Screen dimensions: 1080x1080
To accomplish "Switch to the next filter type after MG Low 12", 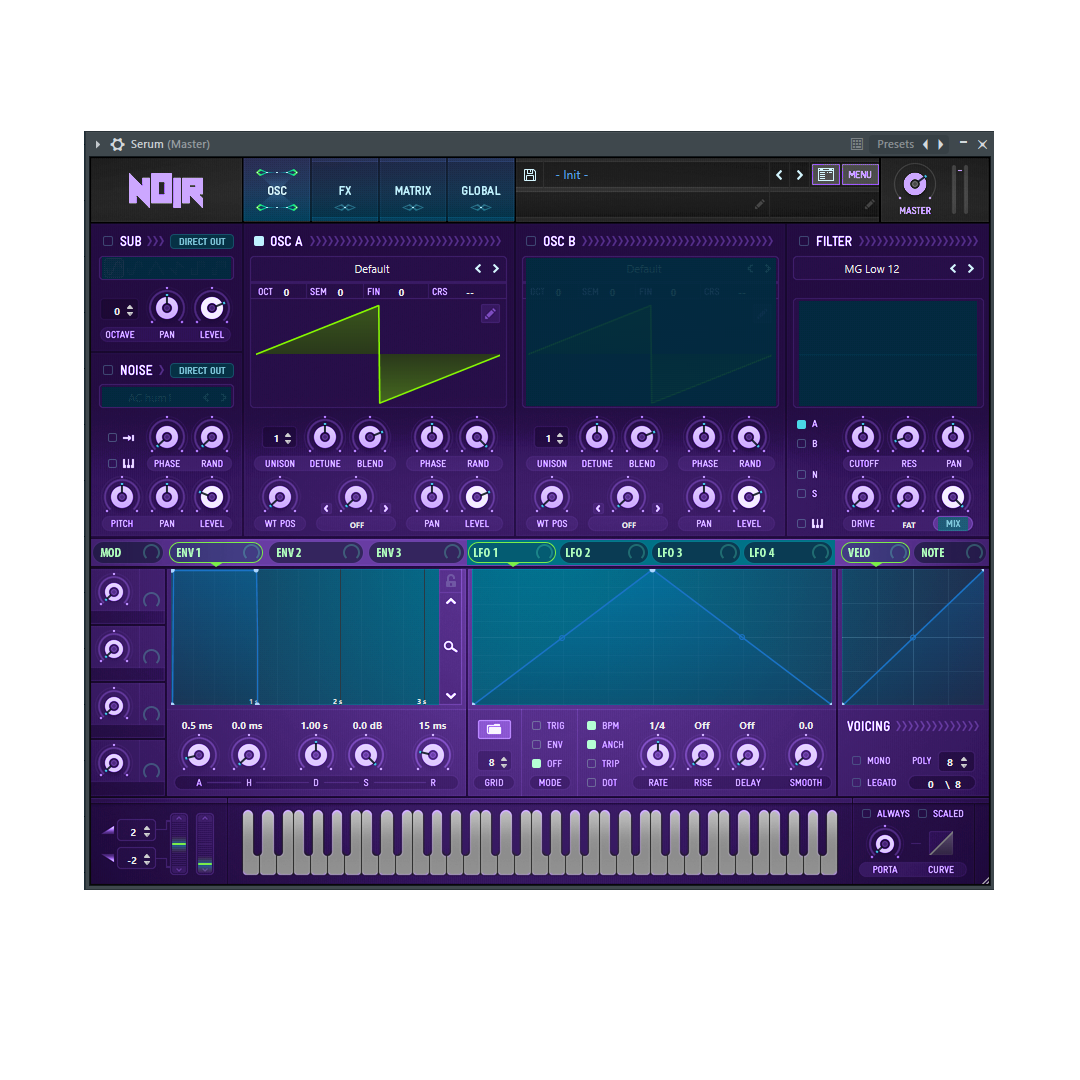I will pyautogui.click(x=968, y=268).
